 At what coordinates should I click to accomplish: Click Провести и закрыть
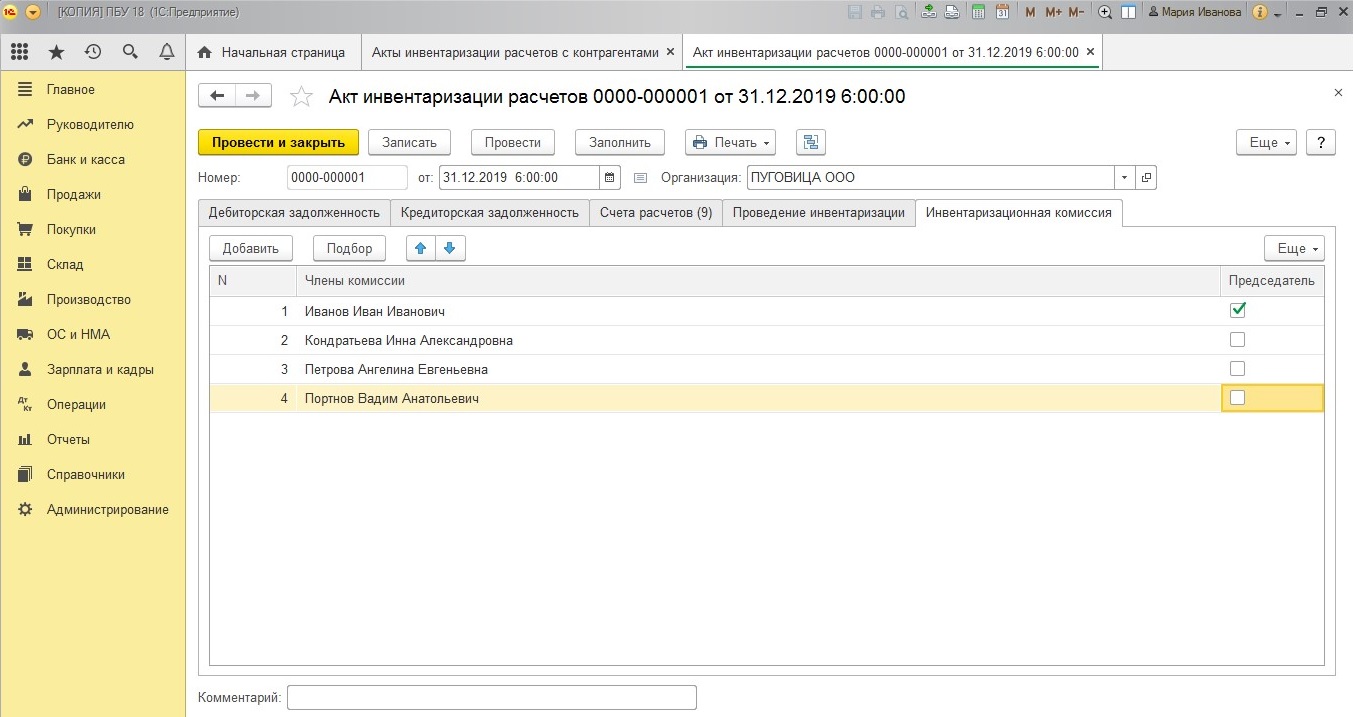(278, 142)
